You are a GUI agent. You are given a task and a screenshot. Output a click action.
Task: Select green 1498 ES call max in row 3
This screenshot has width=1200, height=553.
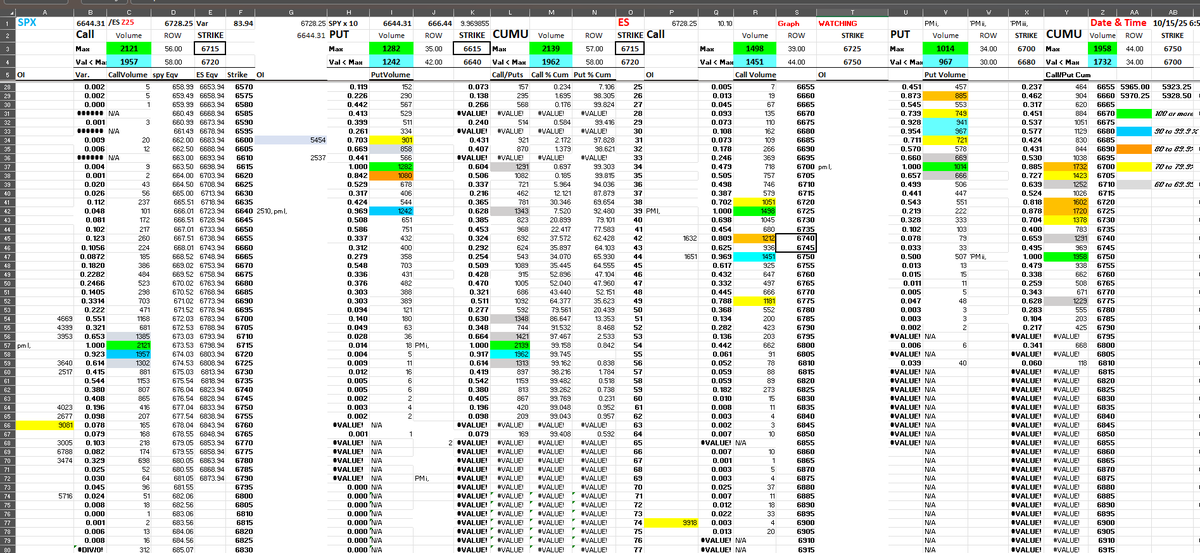click(x=755, y=47)
